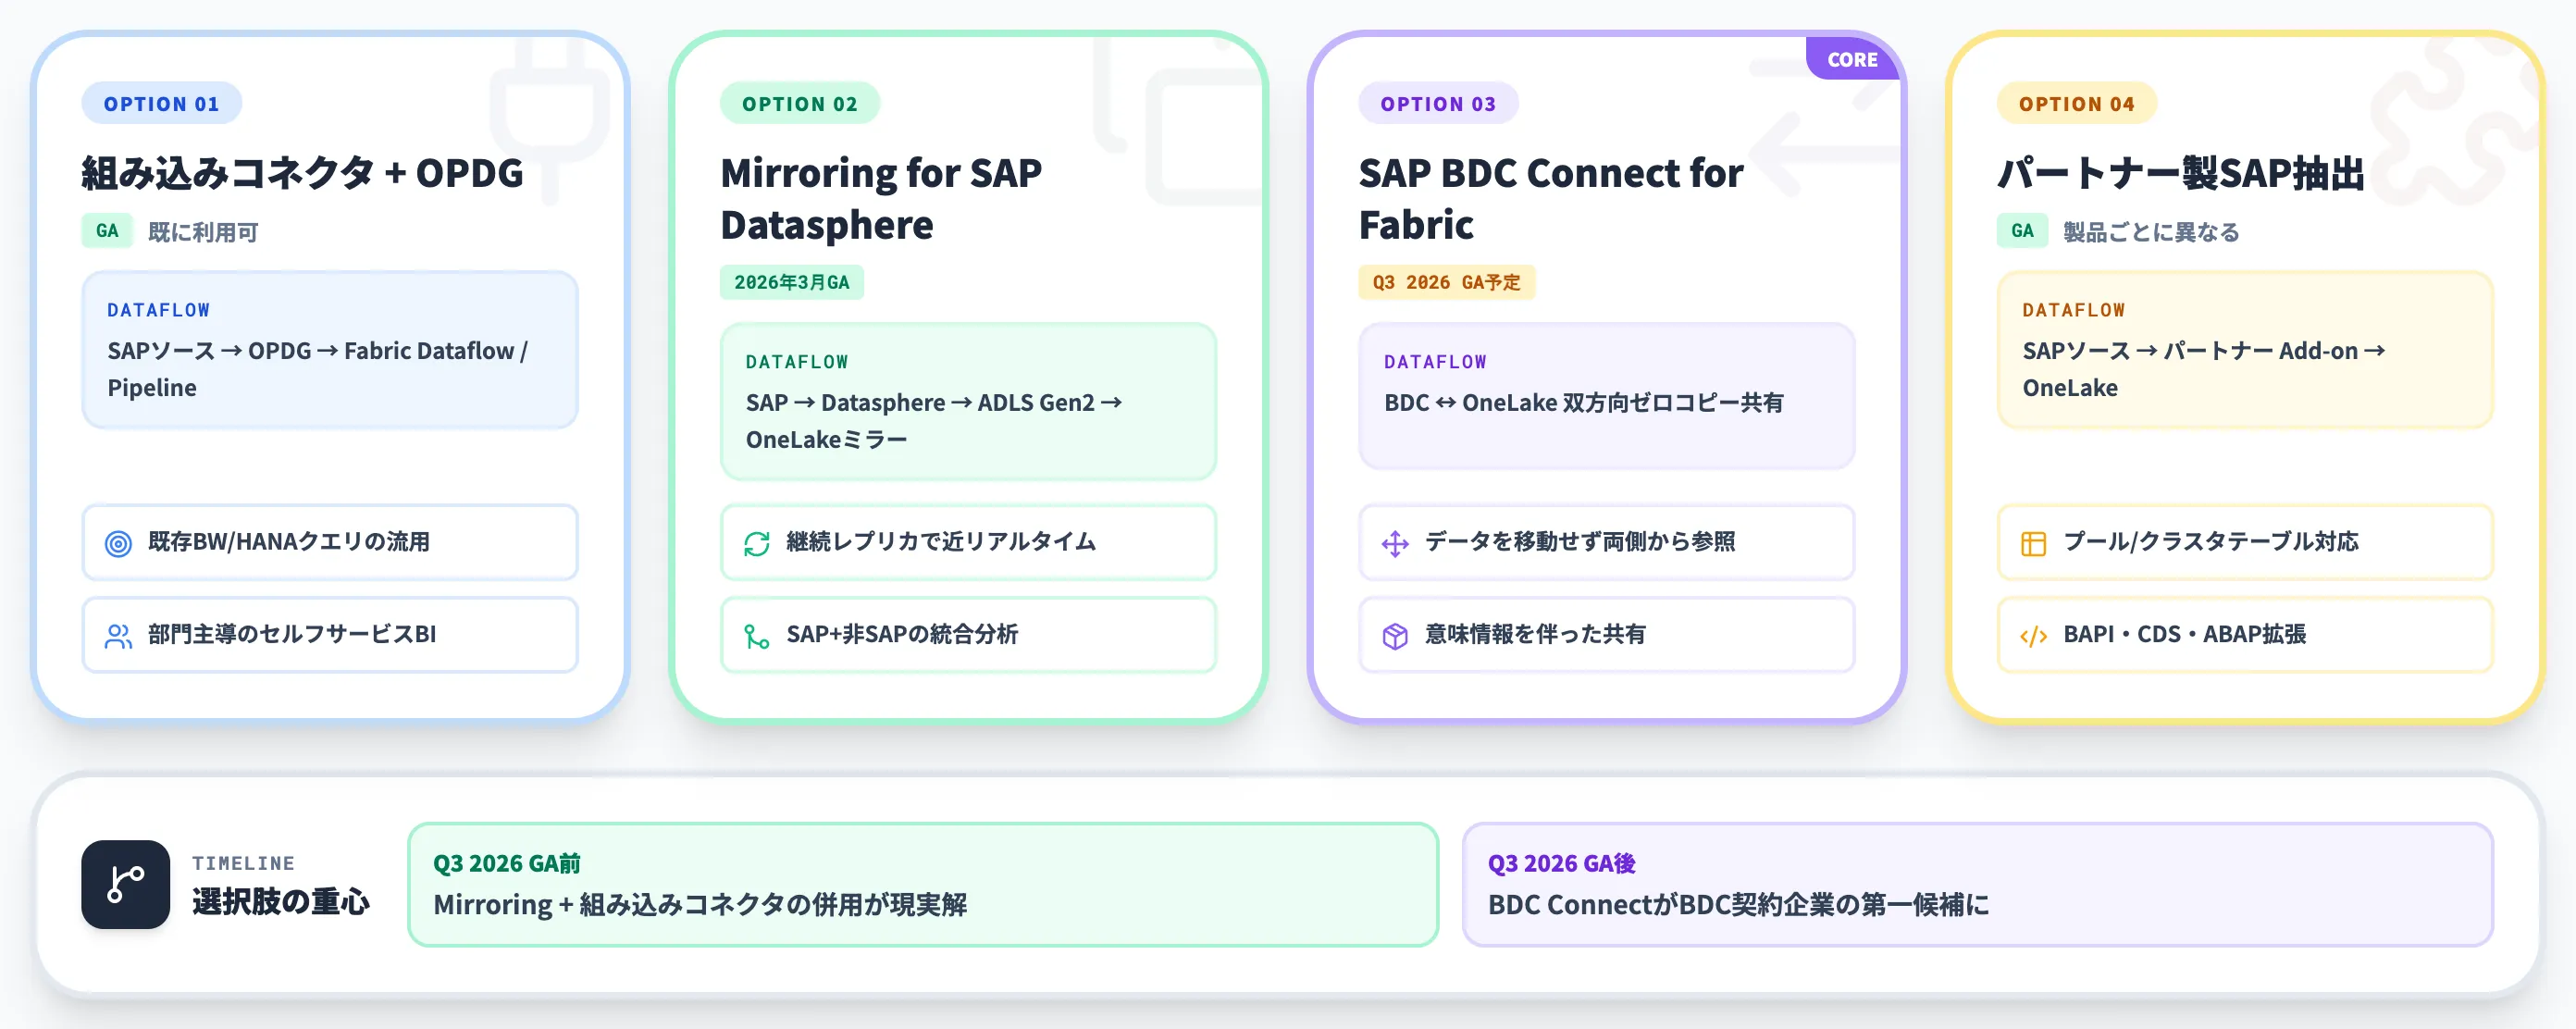
Task: Select the プール/クラスタテーブル対応 item
Action: coord(2245,542)
